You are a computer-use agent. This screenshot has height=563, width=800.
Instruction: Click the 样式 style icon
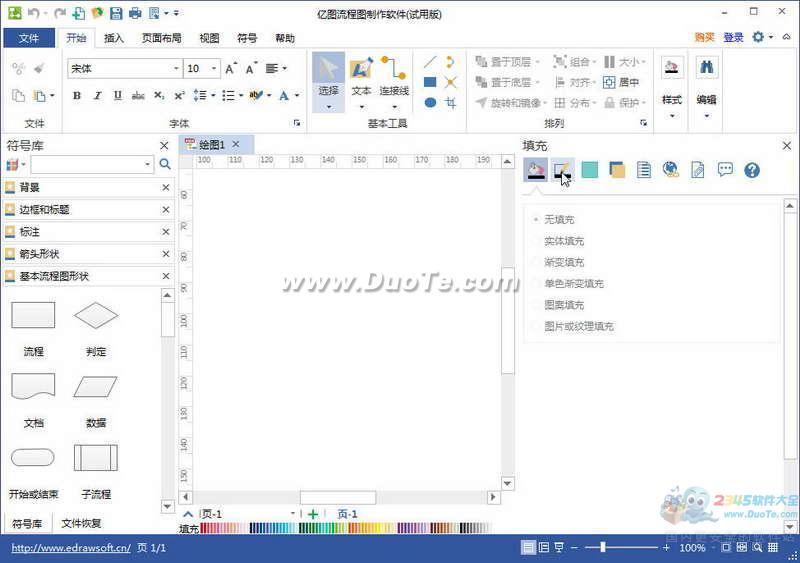tap(671, 67)
